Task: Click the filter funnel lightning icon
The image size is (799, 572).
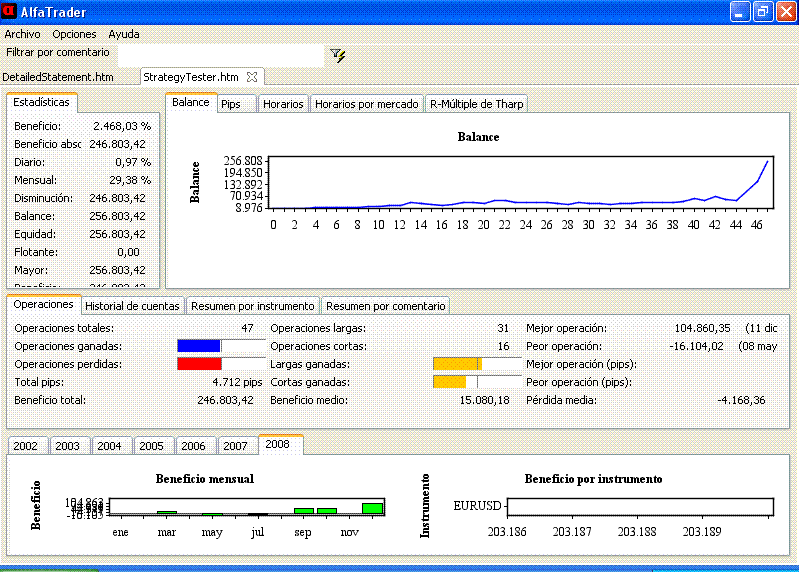Action: tap(338, 56)
